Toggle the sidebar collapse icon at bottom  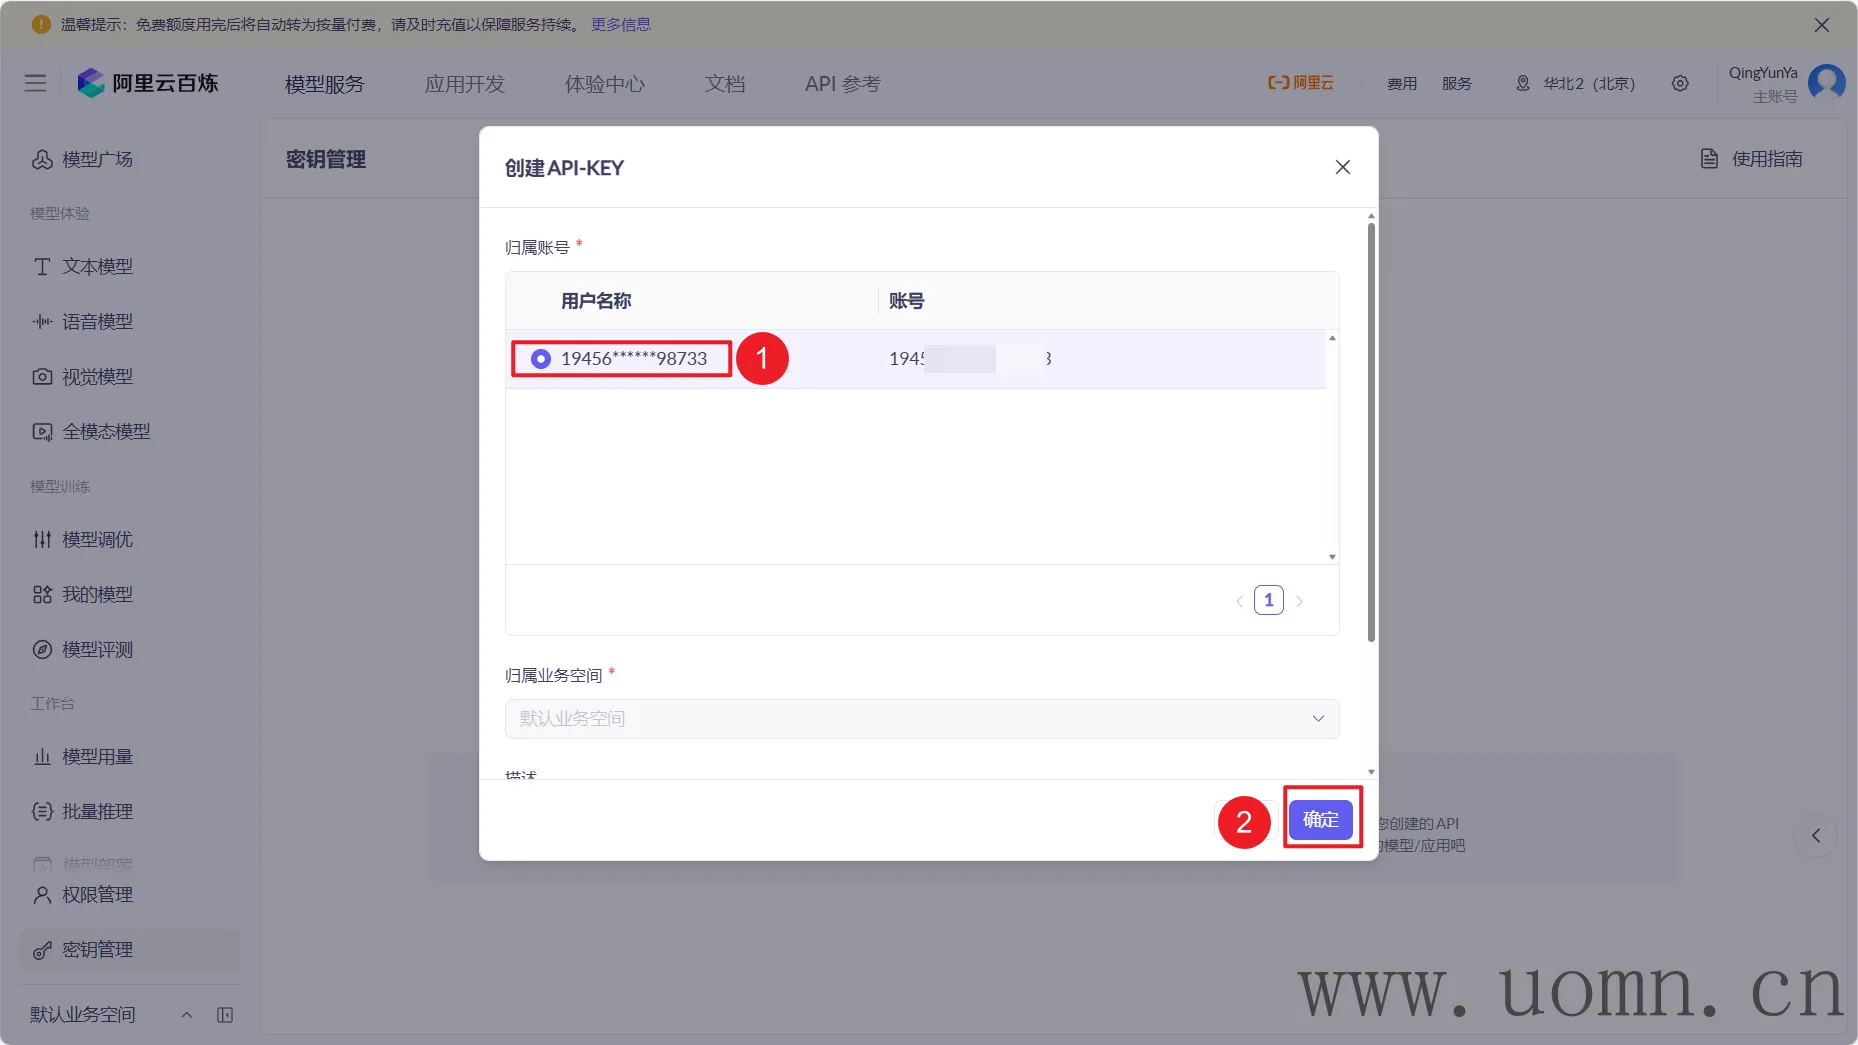coord(225,1015)
